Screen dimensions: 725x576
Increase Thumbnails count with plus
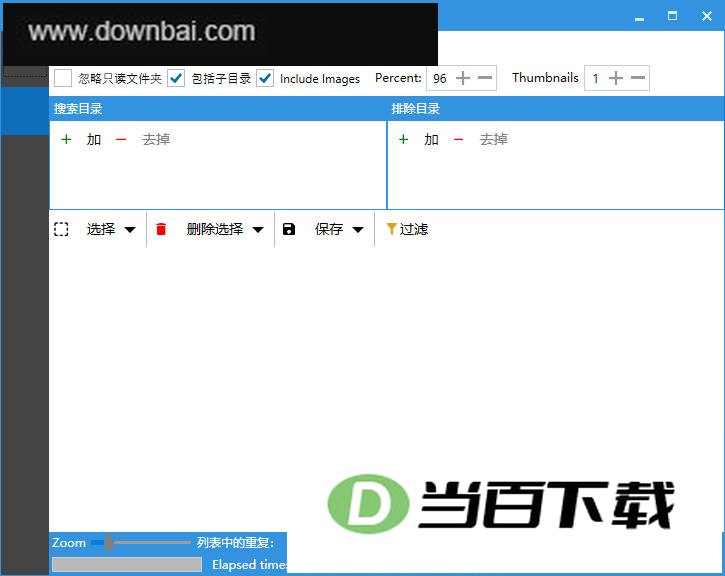pos(616,78)
